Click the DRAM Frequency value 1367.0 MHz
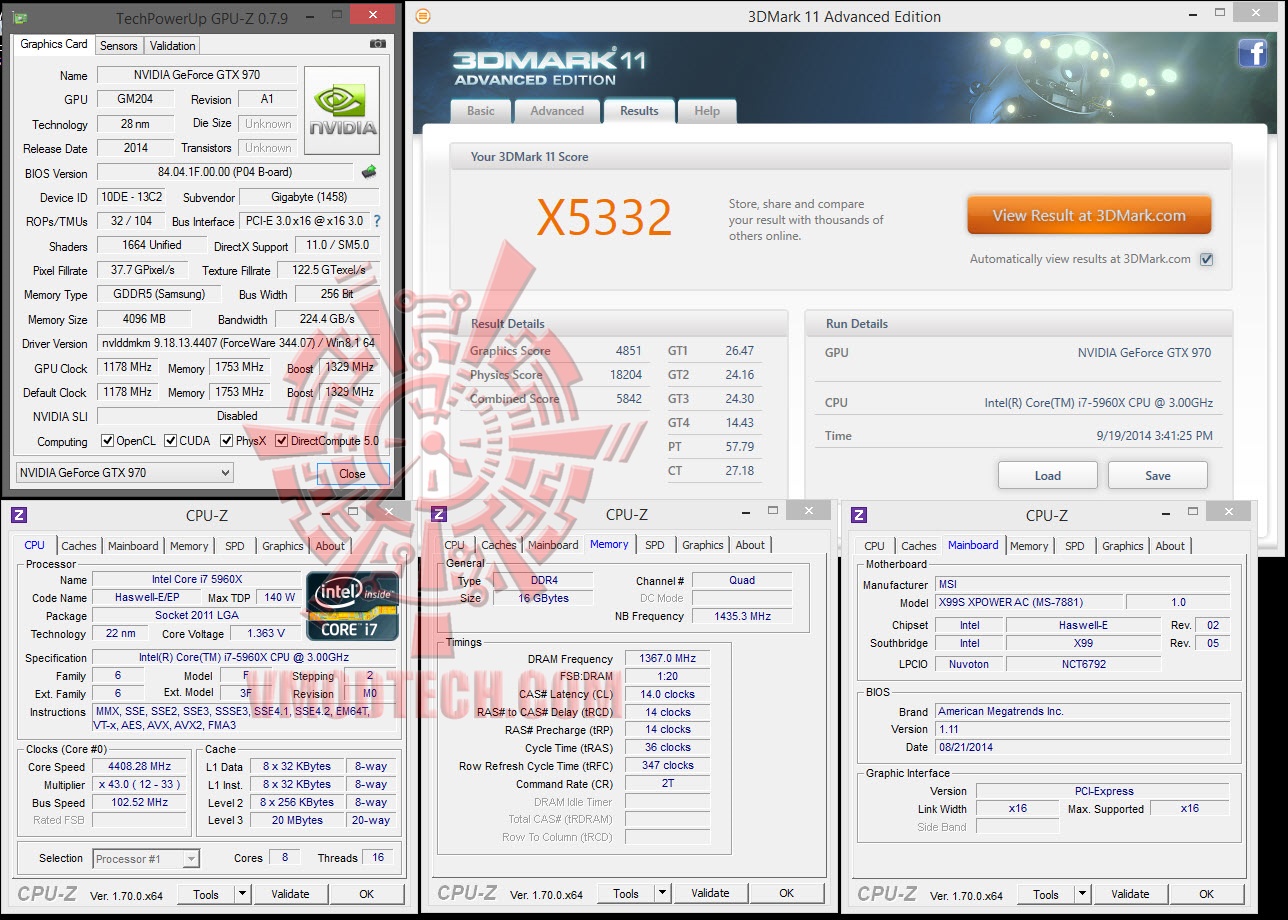 pyautogui.click(x=668, y=659)
